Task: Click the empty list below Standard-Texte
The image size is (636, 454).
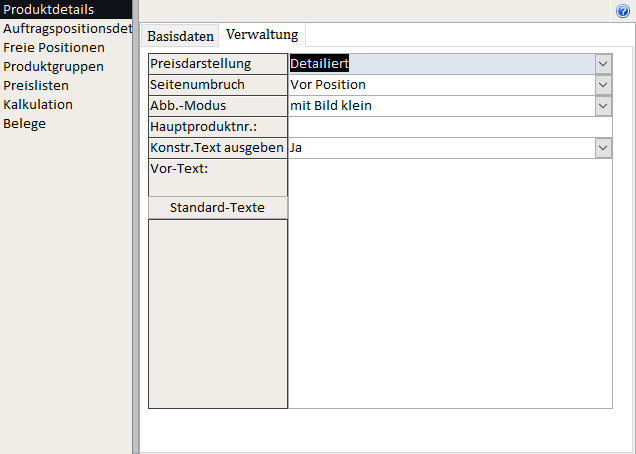Action: [218, 312]
